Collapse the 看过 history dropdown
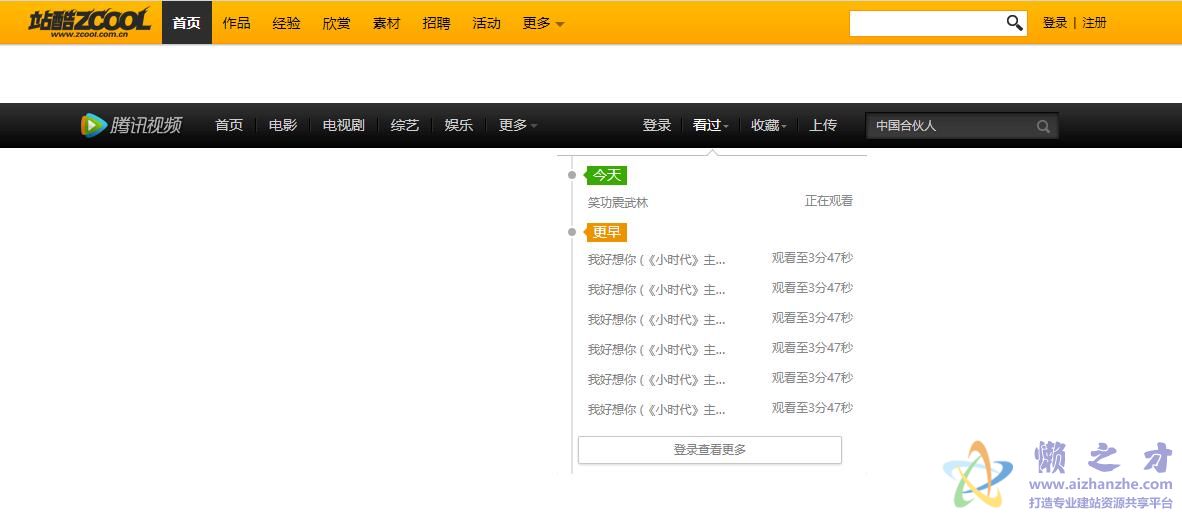1182x513 pixels. 711,125
